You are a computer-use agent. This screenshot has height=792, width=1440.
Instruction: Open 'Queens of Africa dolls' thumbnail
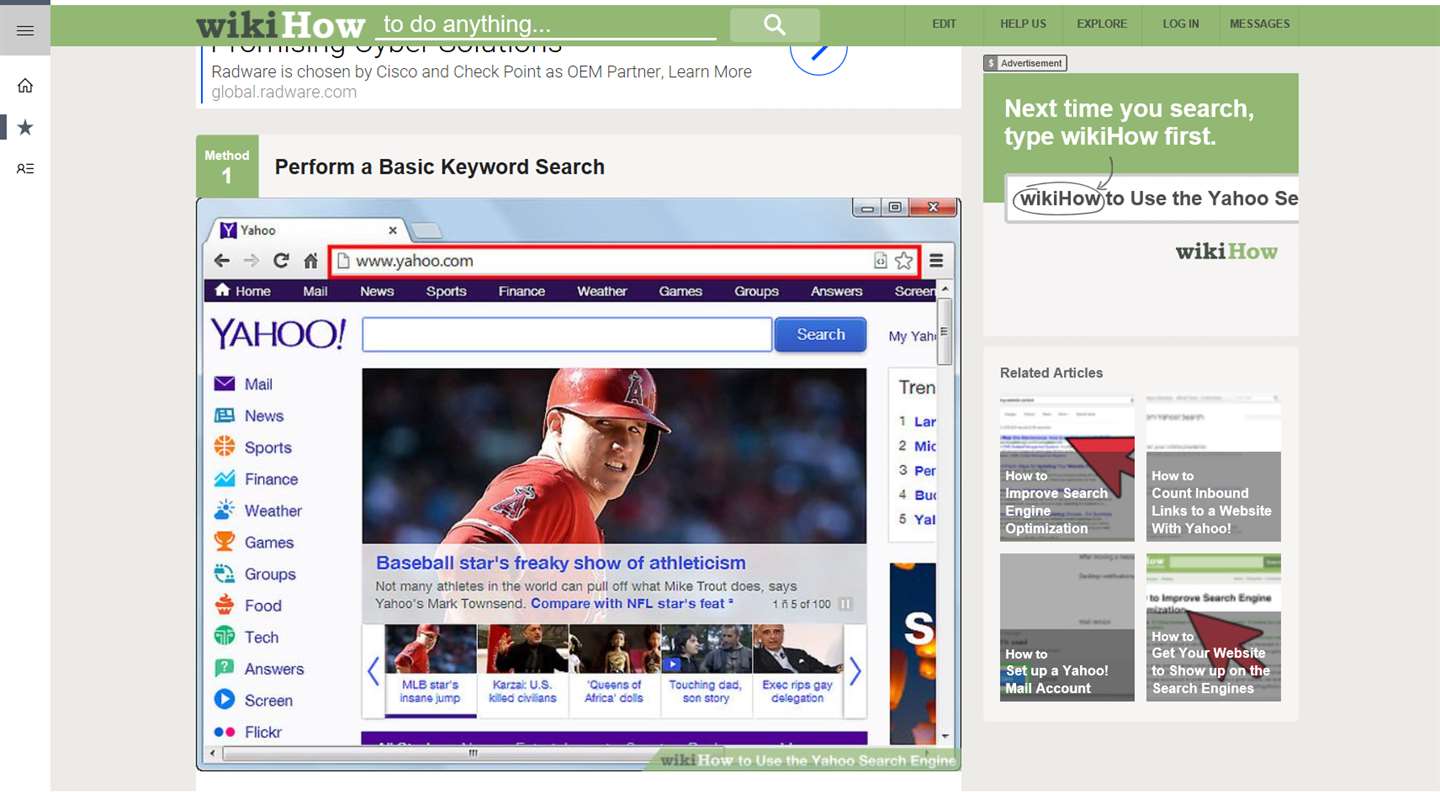click(615, 667)
